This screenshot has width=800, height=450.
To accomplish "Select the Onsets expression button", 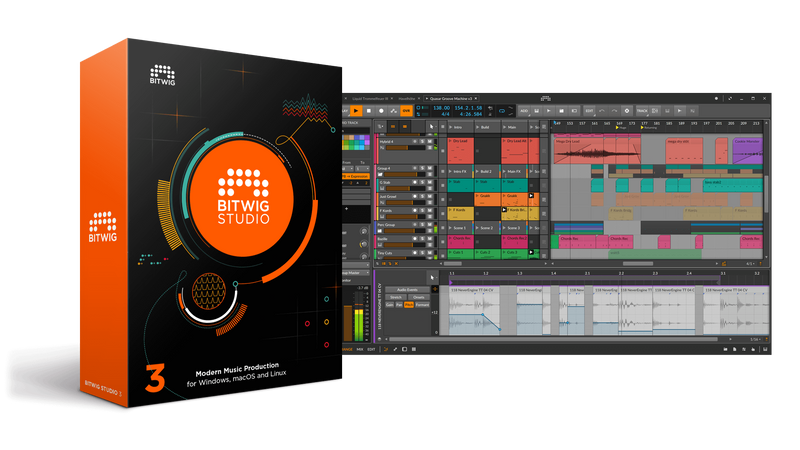I will coord(419,297).
